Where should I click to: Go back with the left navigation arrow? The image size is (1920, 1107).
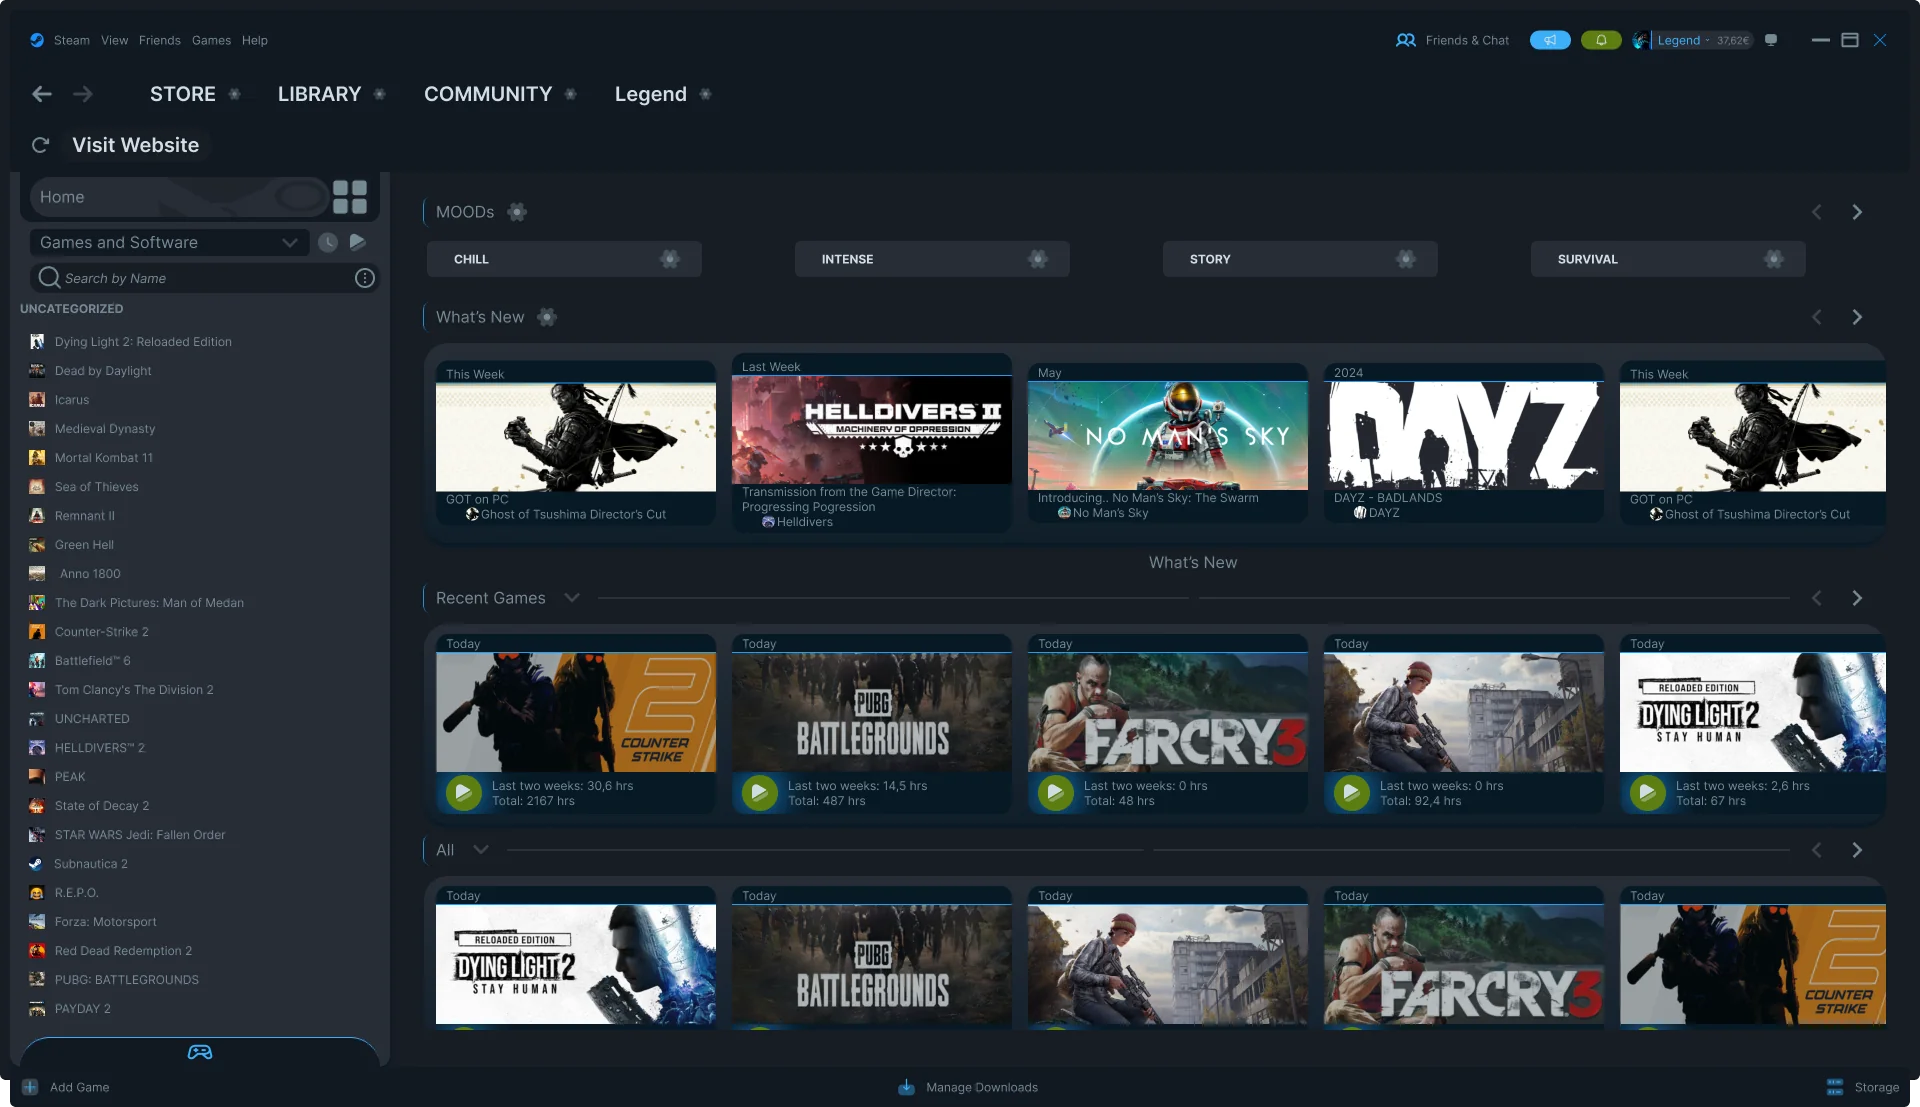coord(42,94)
